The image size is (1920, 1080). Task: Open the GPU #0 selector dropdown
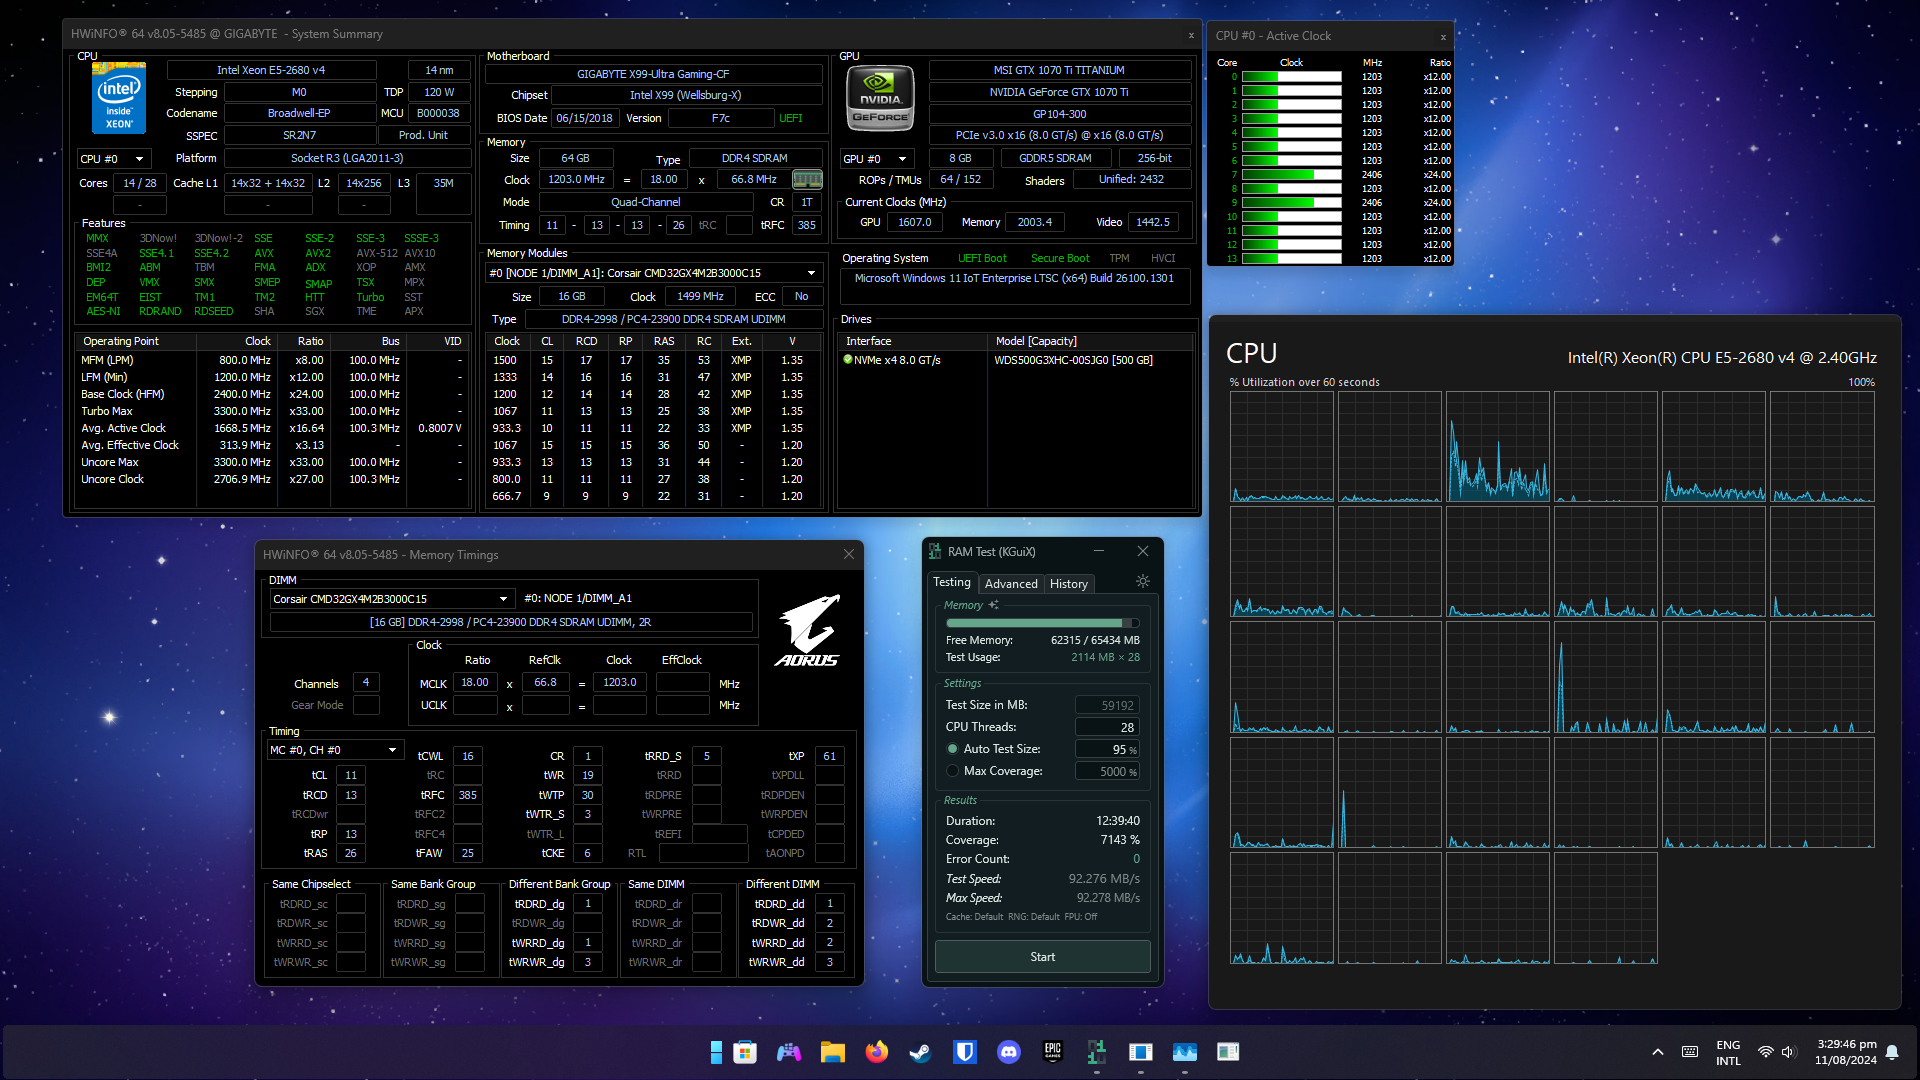pos(876,159)
